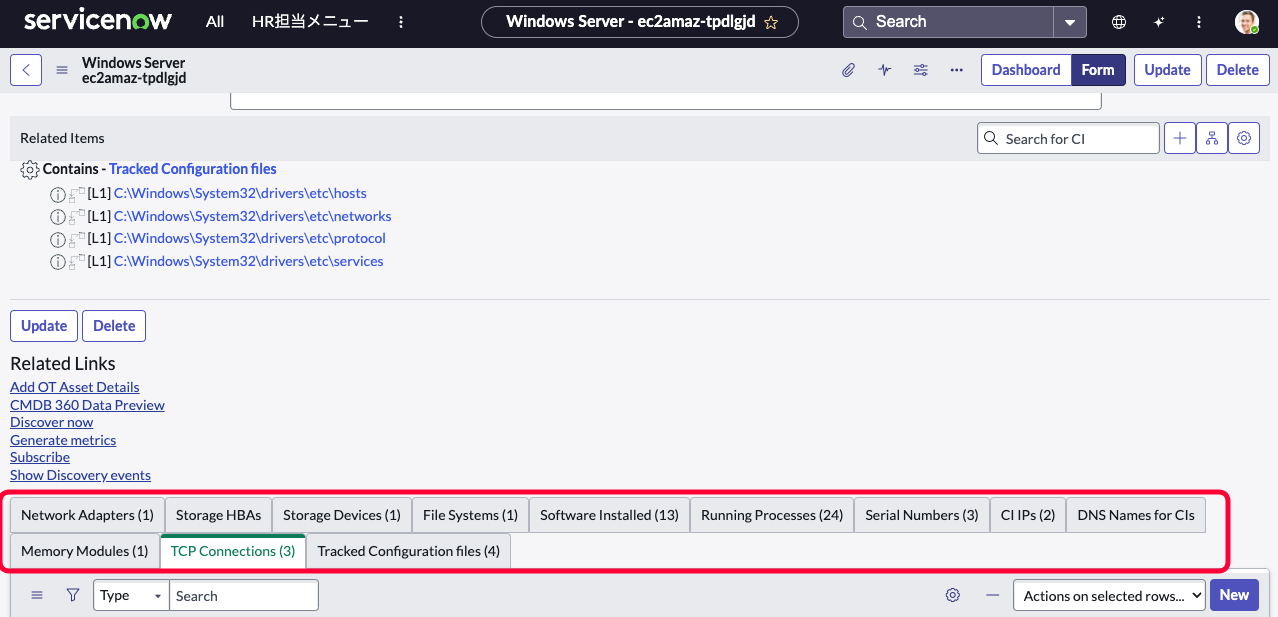Personalize list columns gear icon
Screen dimensions: 1278x617
[x=953, y=595]
